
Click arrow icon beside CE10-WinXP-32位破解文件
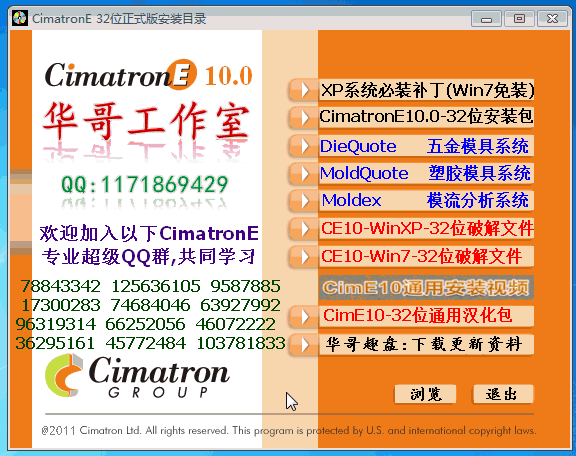point(304,229)
